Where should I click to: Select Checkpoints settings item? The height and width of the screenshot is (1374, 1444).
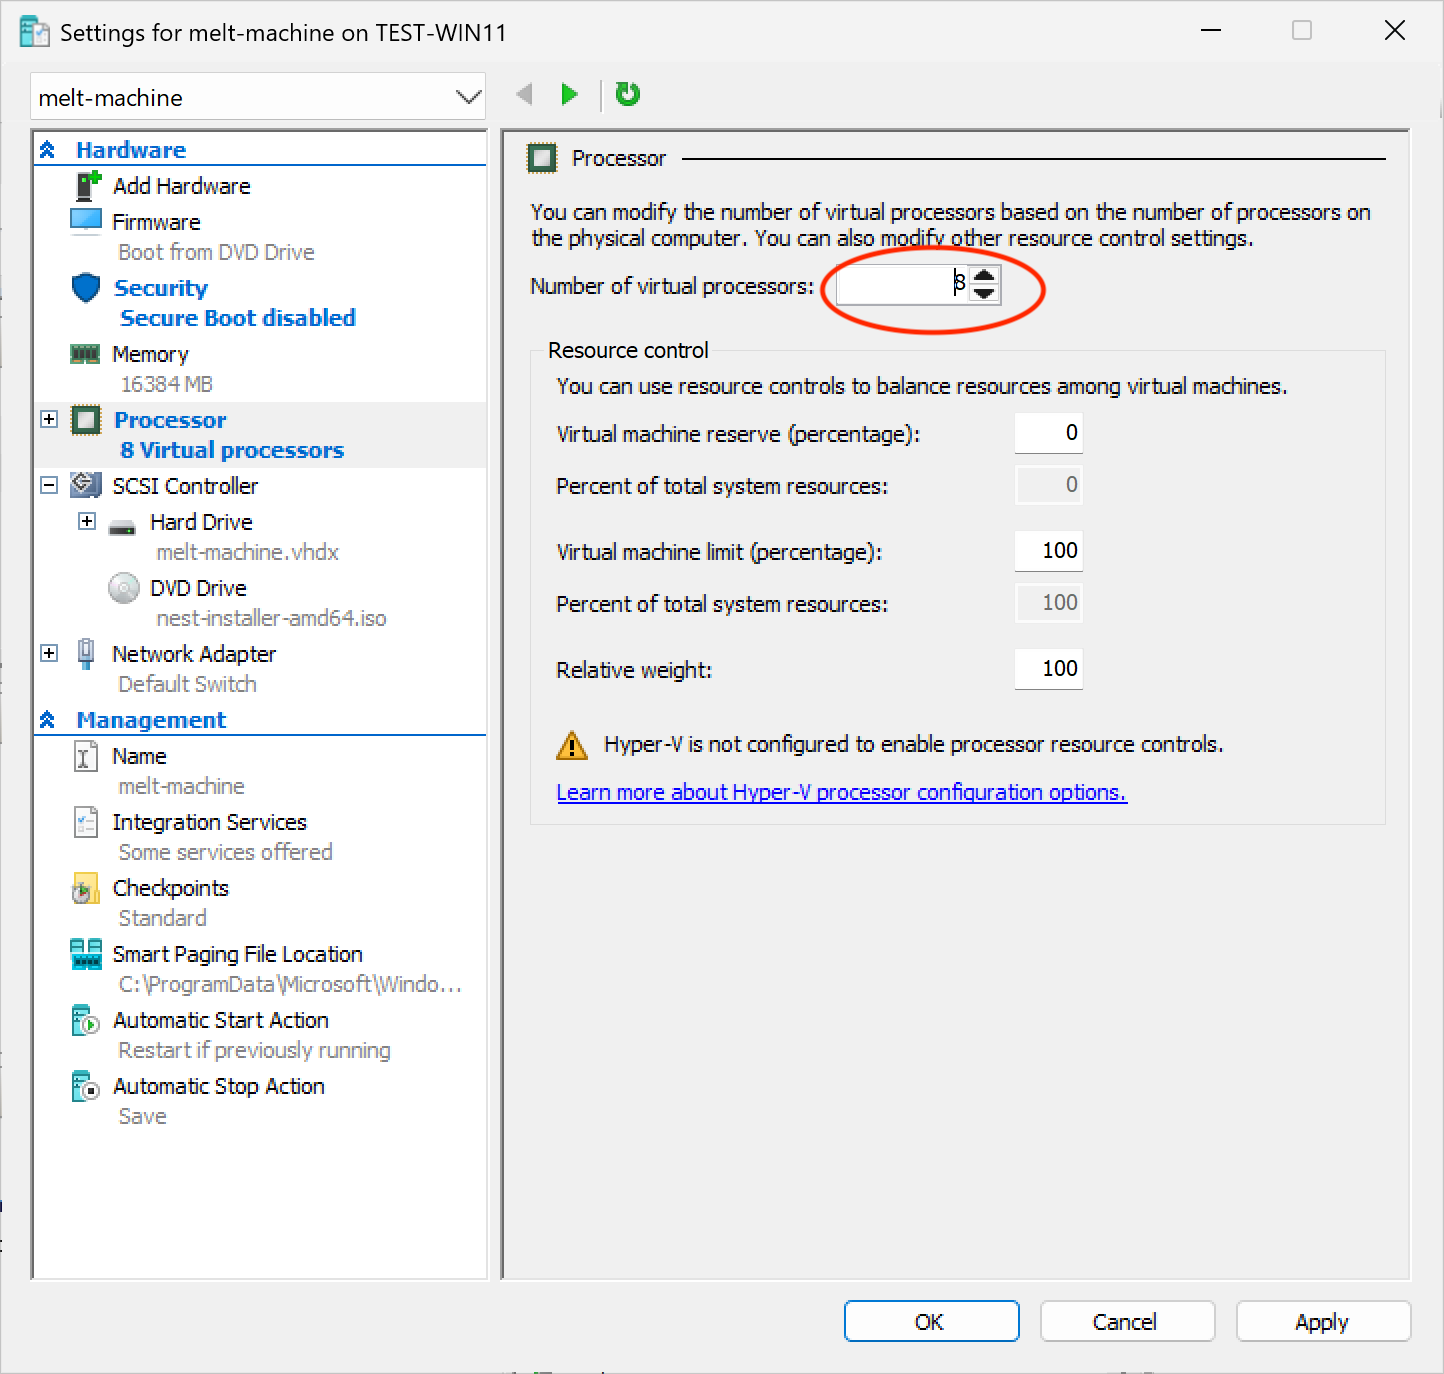tap(170, 888)
